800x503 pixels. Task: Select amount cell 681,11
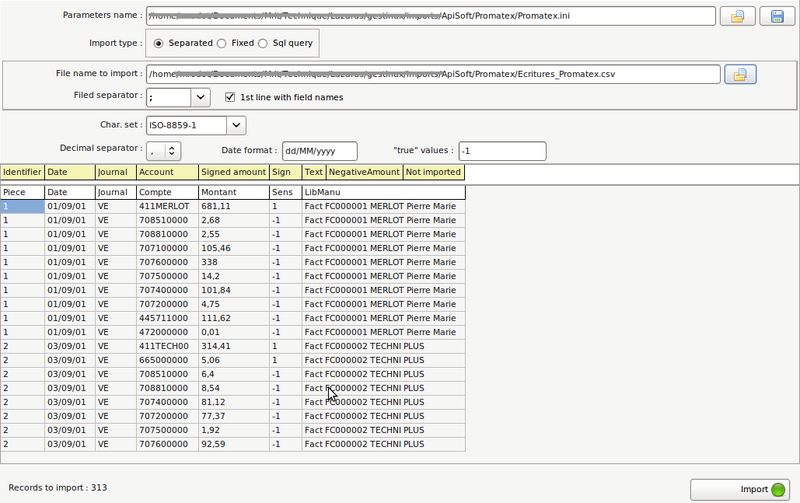pyautogui.click(x=234, y=207)
